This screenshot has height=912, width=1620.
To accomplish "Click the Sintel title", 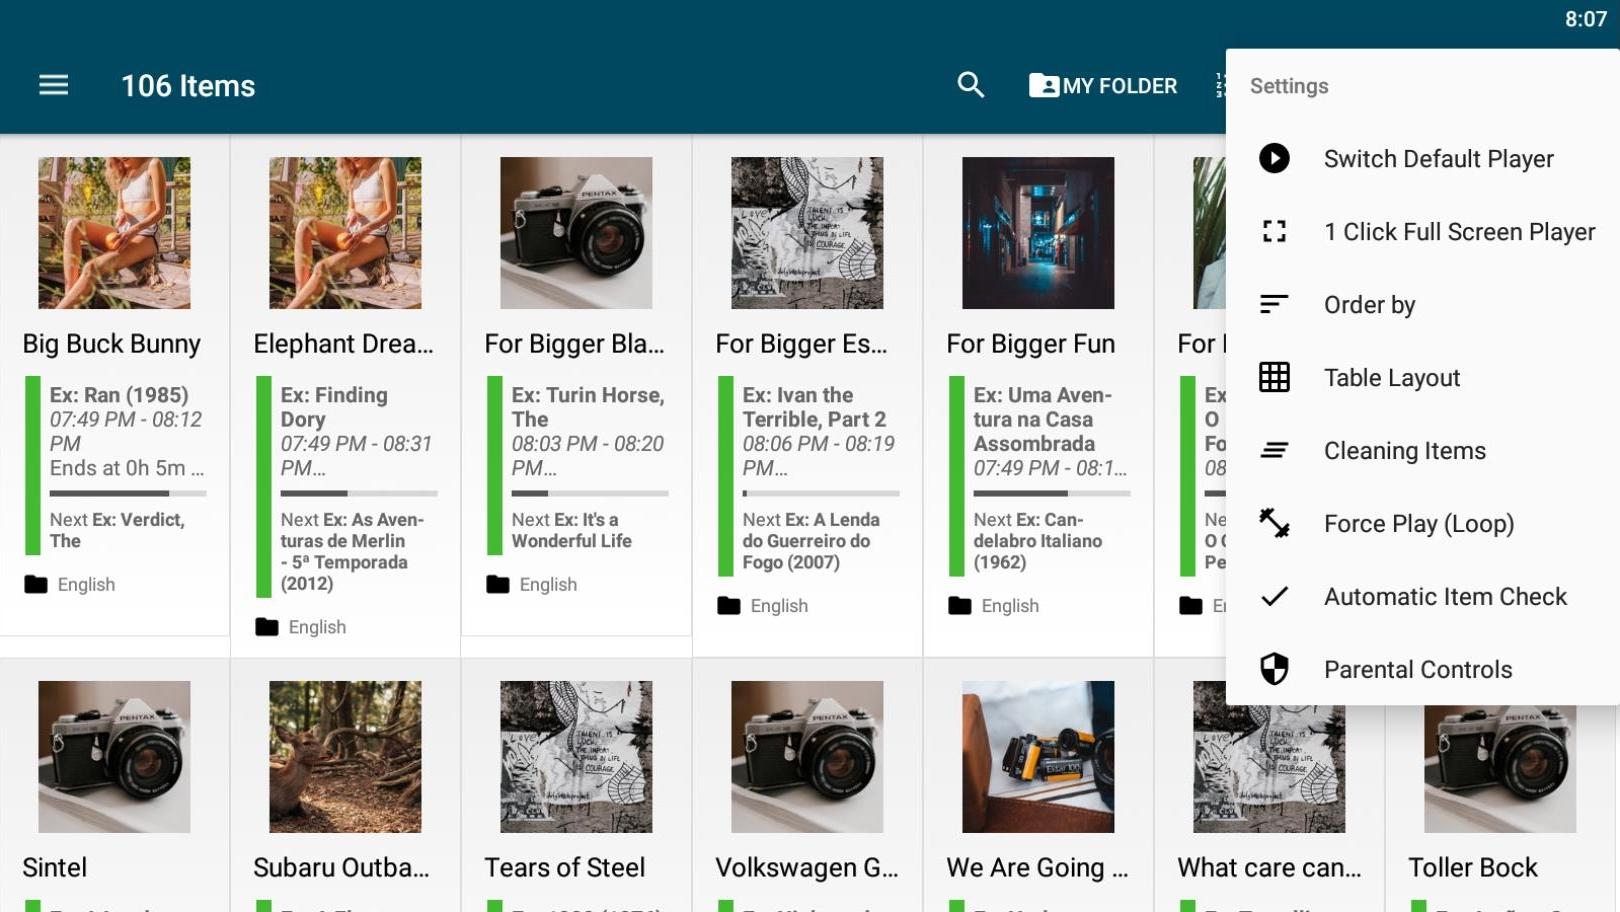I will pyautogui.click(x=55, y=867).
